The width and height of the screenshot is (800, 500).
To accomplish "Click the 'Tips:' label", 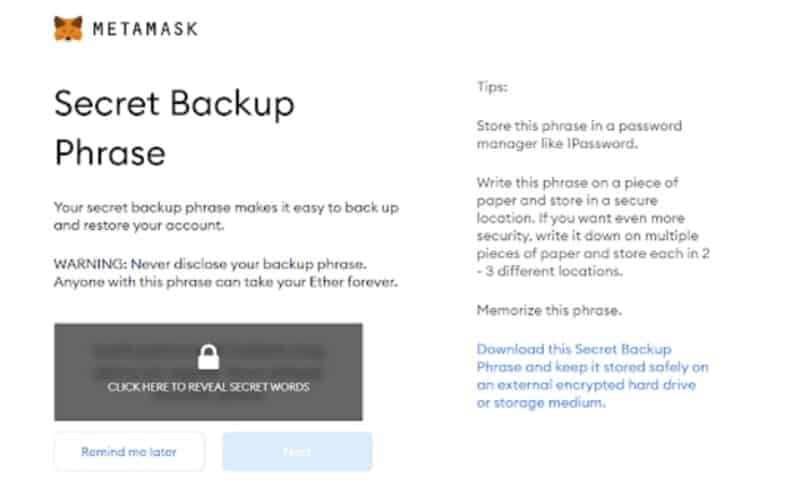I will click(492, 87).
